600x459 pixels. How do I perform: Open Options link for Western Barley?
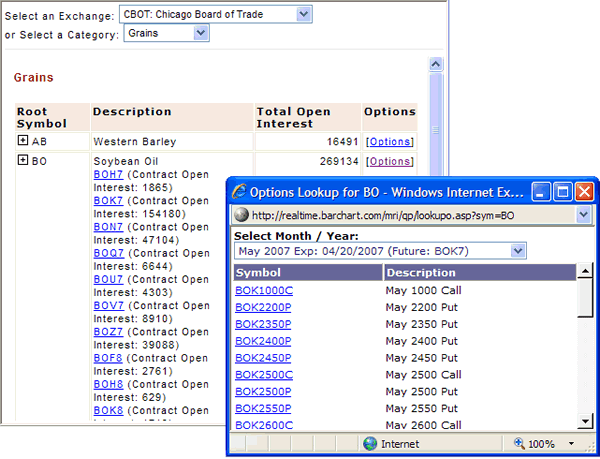[389, 142]
